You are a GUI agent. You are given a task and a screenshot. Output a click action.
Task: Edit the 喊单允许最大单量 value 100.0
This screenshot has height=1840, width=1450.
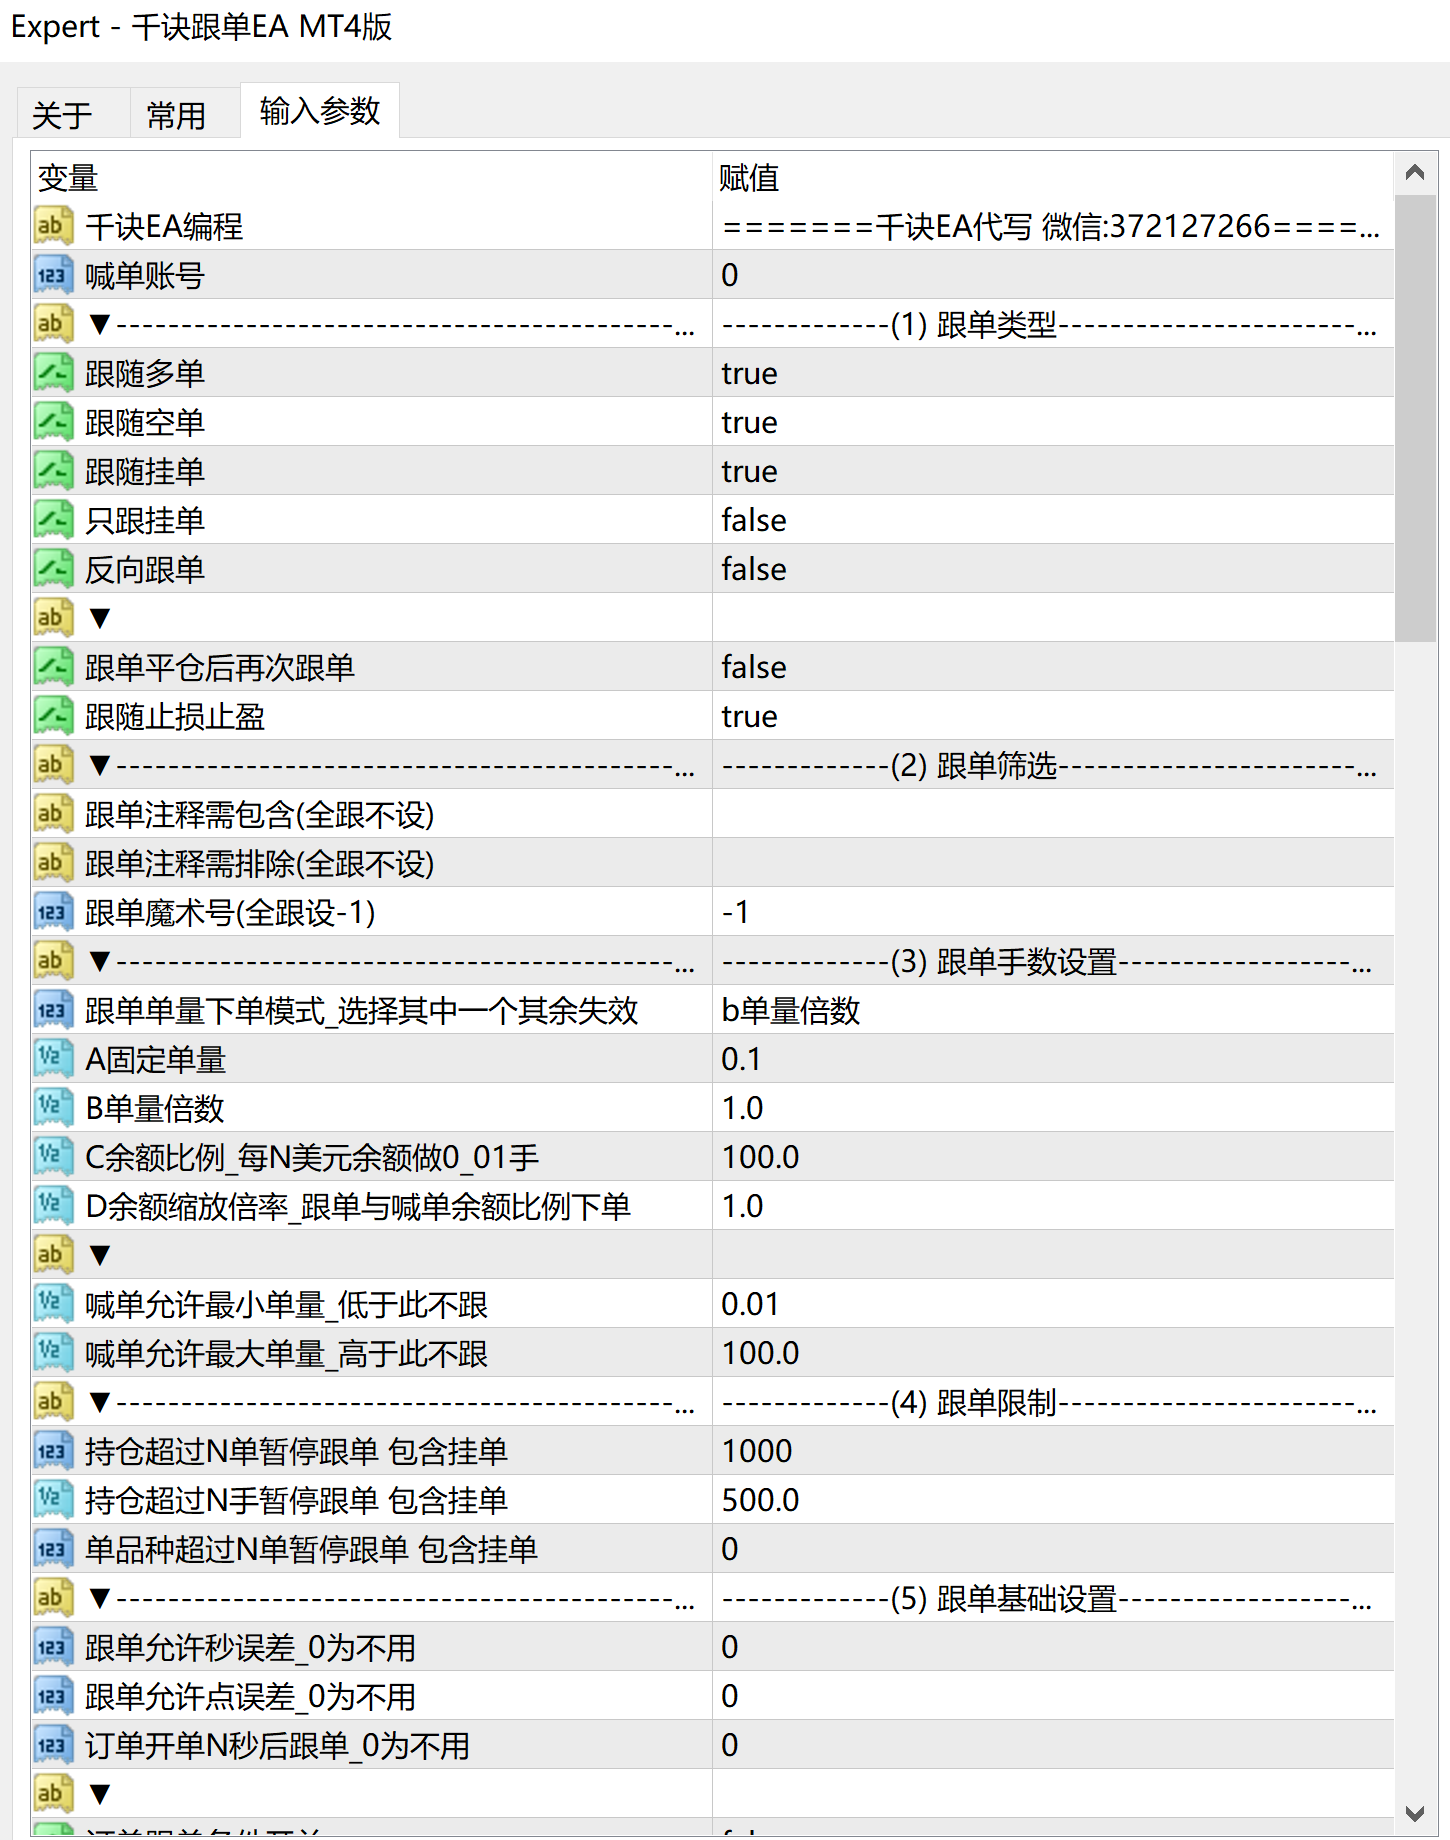click(1053, 1353)
